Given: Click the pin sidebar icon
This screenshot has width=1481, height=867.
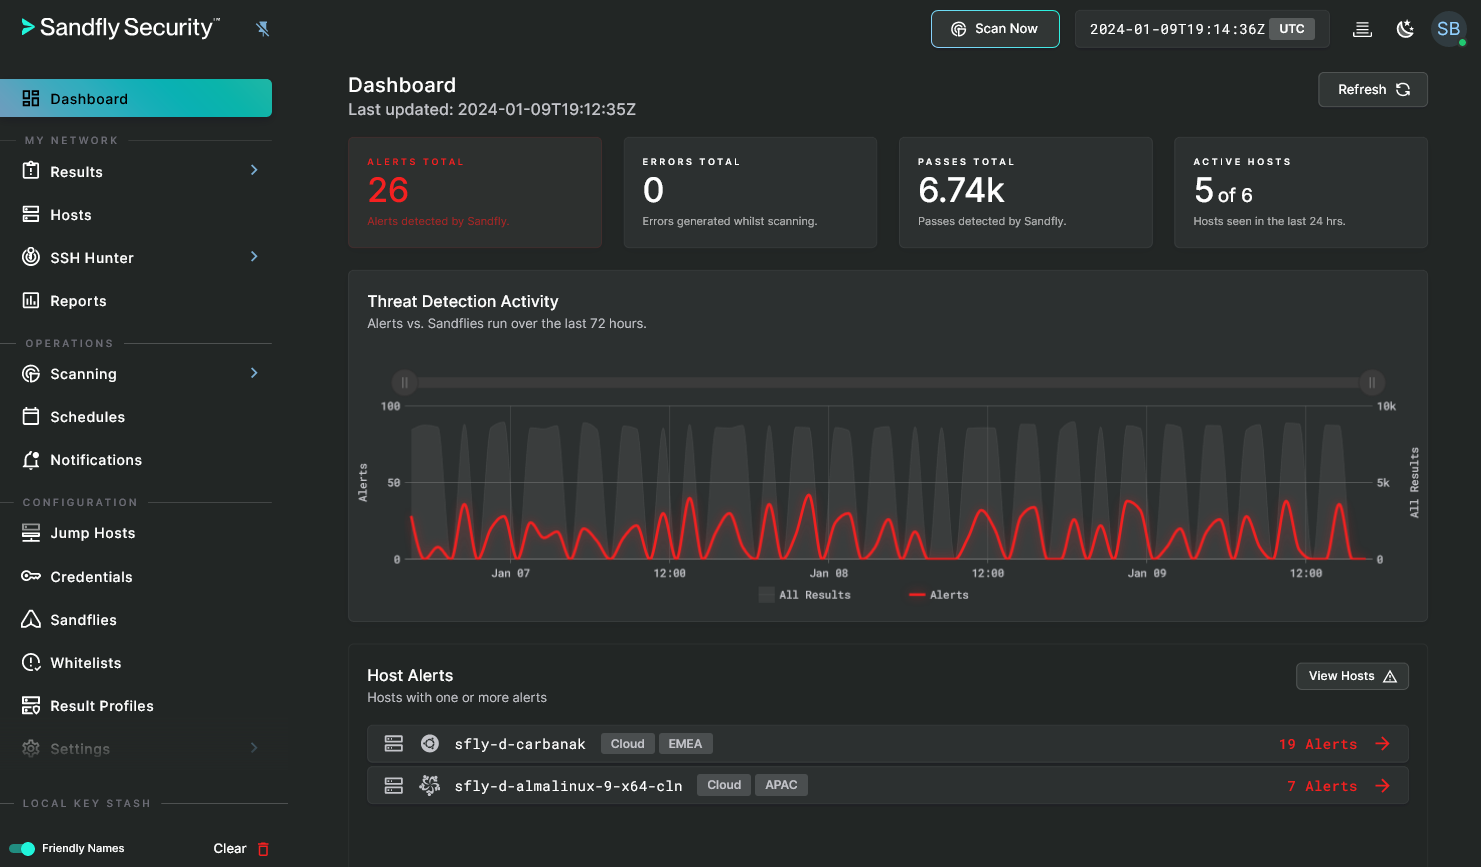Looking at the screenshot, I should coord(263,28).
